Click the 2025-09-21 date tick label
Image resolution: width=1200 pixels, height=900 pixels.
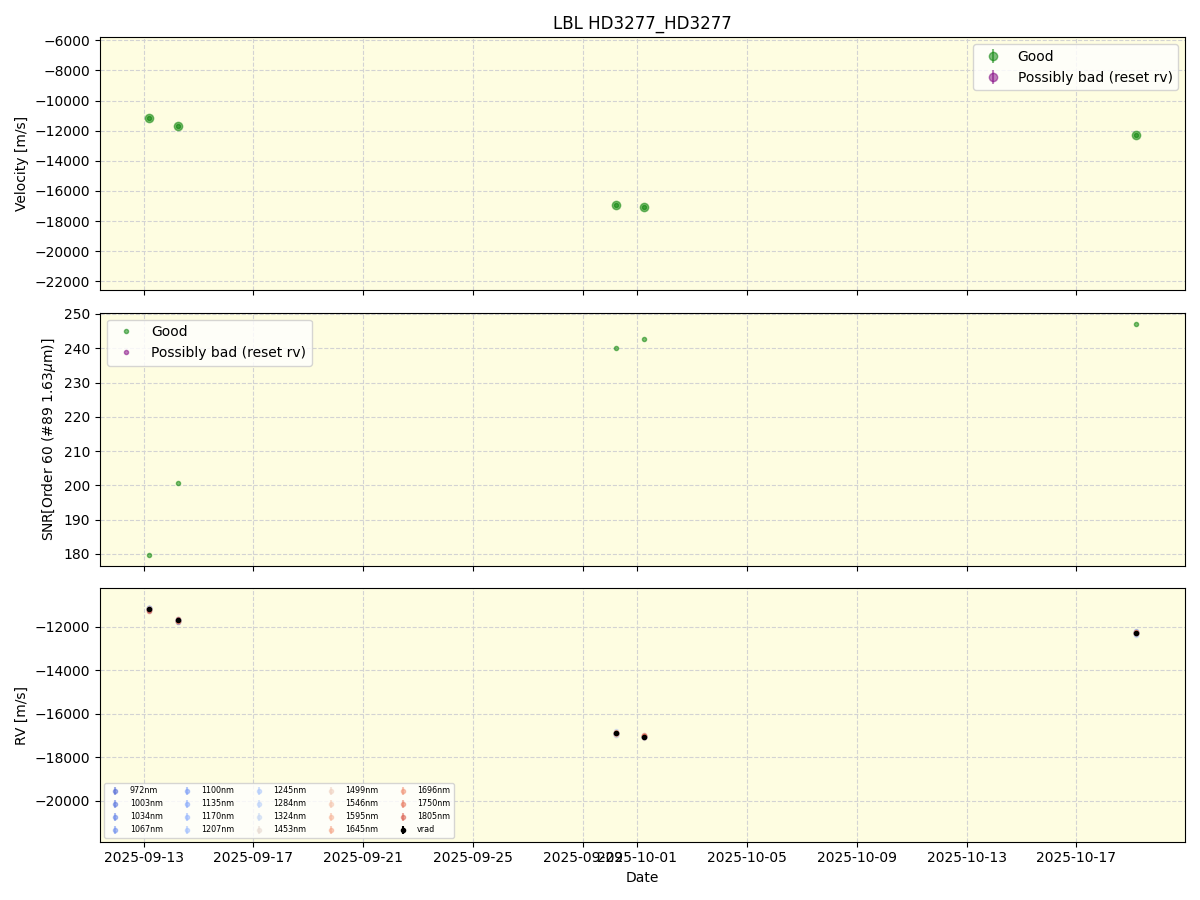pos(363,857)
